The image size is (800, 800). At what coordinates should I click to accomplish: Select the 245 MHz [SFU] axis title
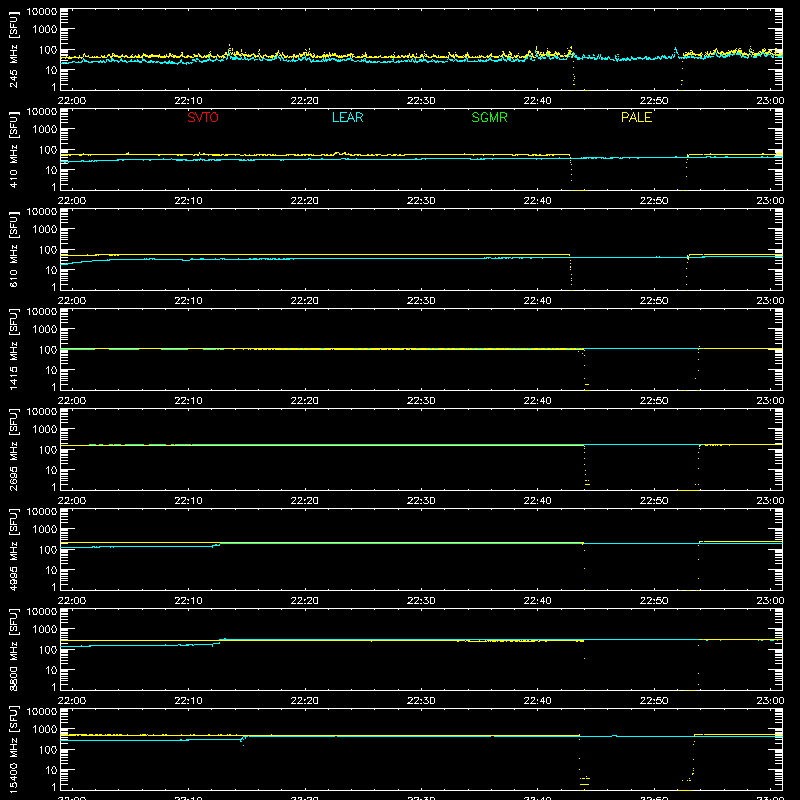point(13,49)
